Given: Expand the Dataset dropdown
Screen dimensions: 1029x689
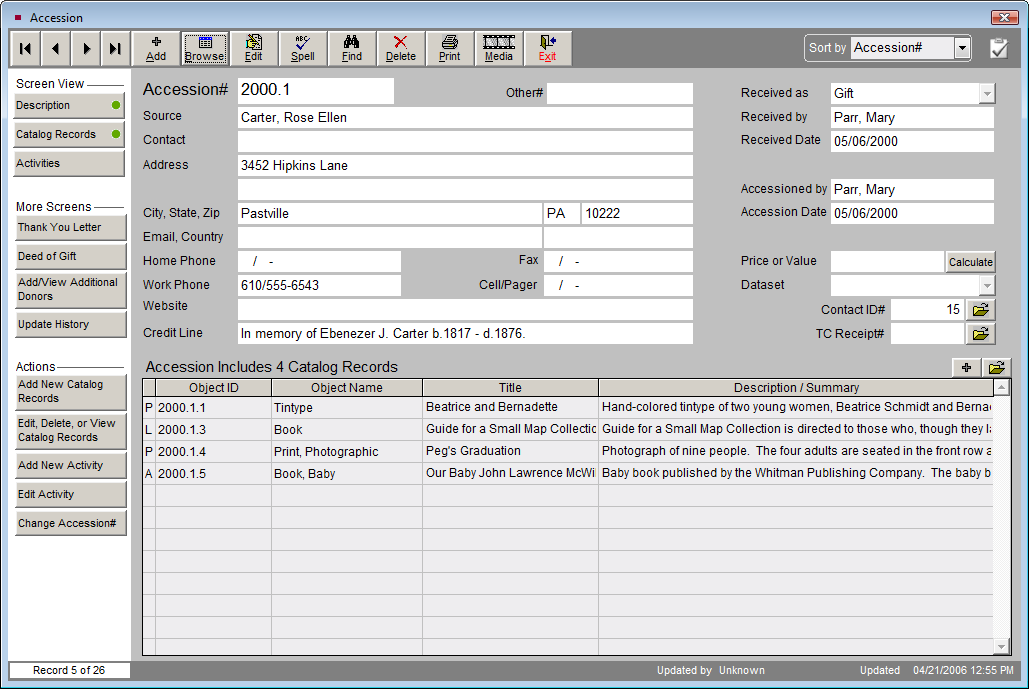Looking at the screenshot, I should click(x=986, y=285).
